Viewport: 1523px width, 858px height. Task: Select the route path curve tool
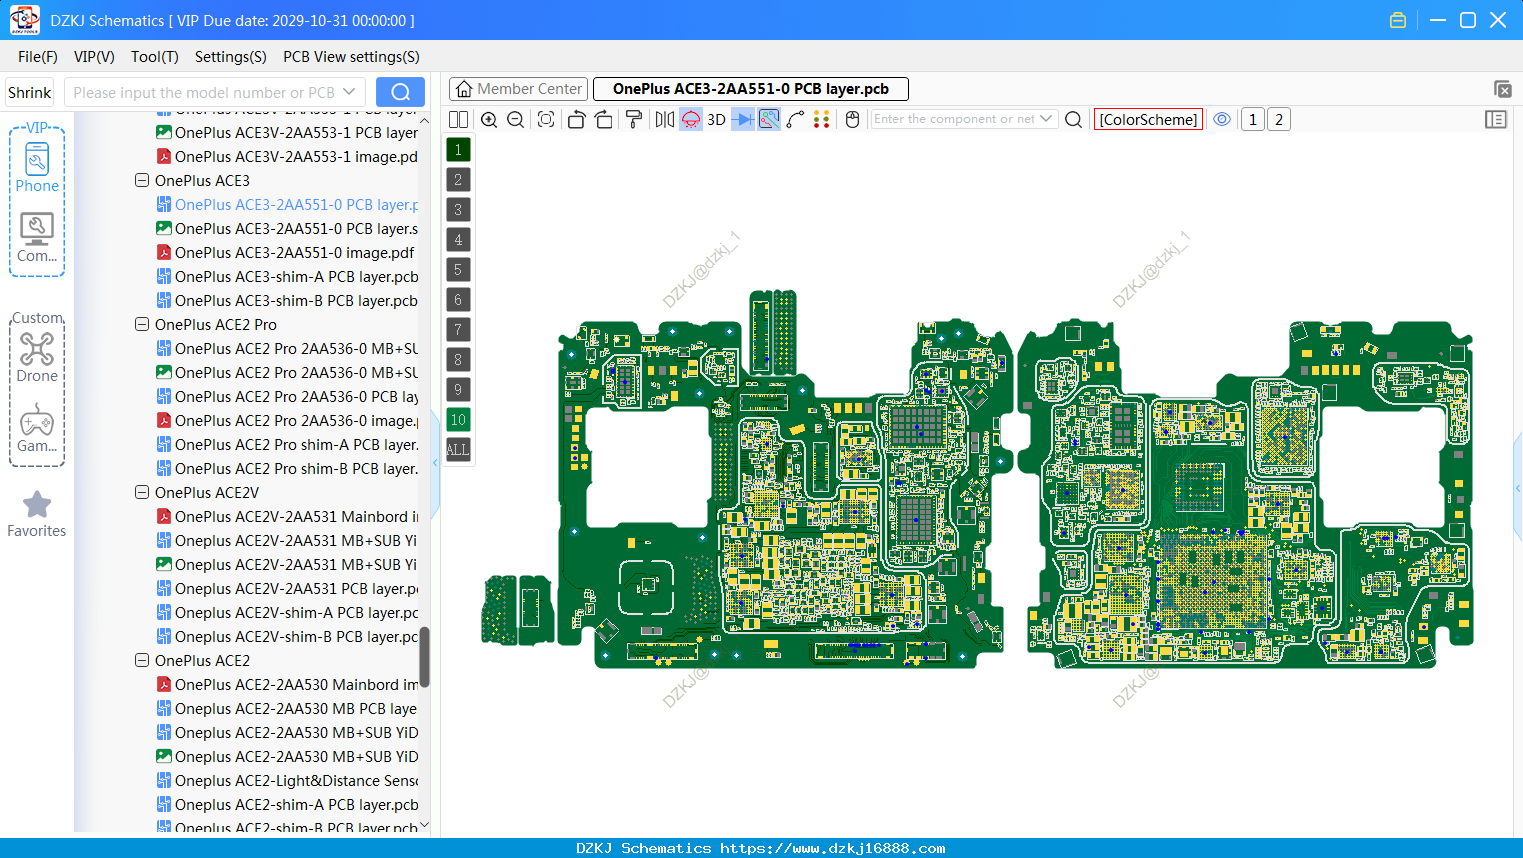click(x=795, y=120)
